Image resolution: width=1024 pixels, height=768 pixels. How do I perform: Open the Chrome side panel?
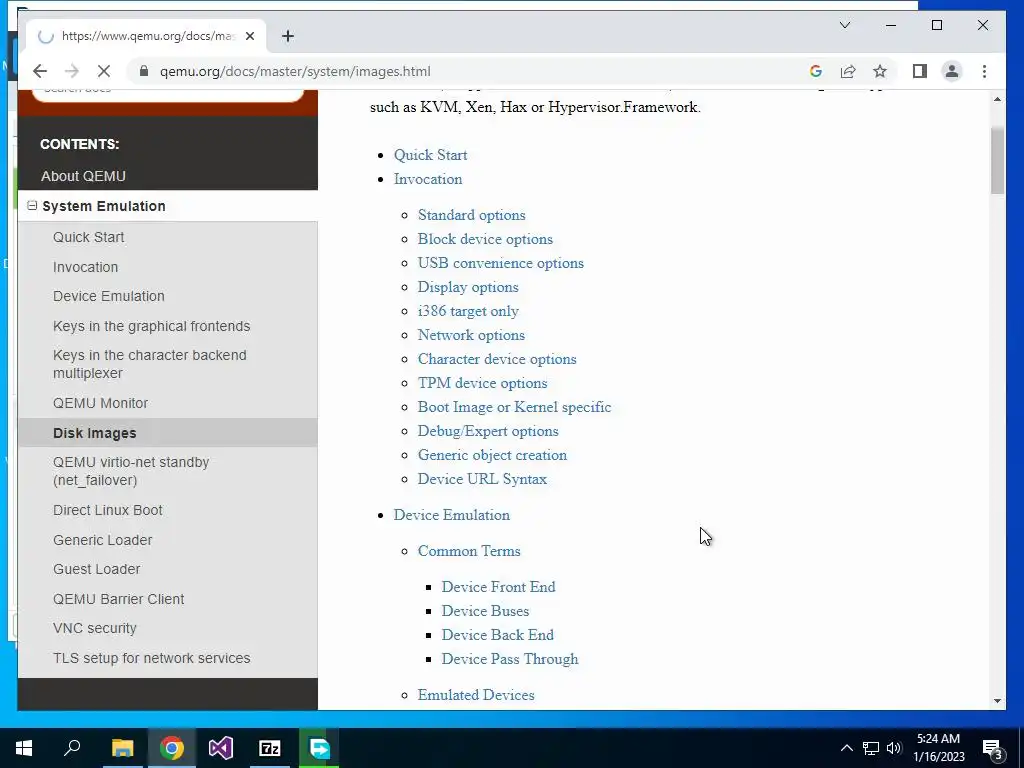coord(920,71)
